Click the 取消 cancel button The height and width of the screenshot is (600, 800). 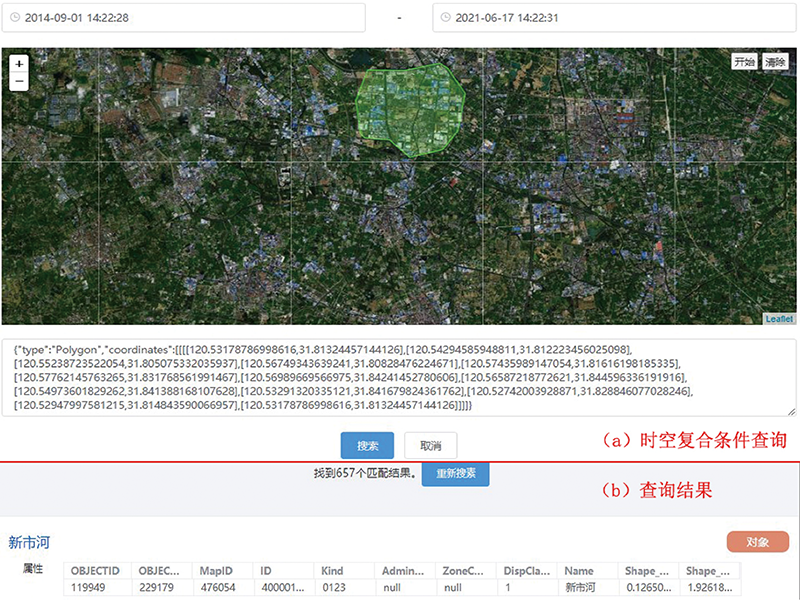(430, 445)
